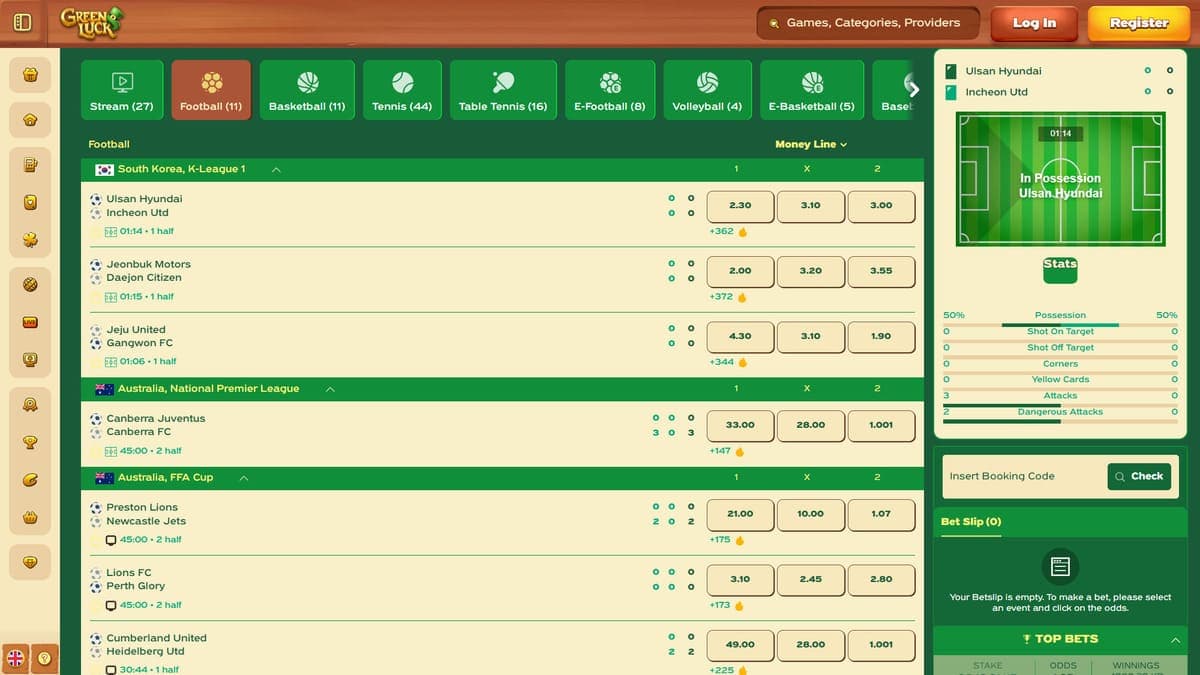Open the sidebar menu toggle icon
This screenshot has width=1200, height=675.
point(23,22)
